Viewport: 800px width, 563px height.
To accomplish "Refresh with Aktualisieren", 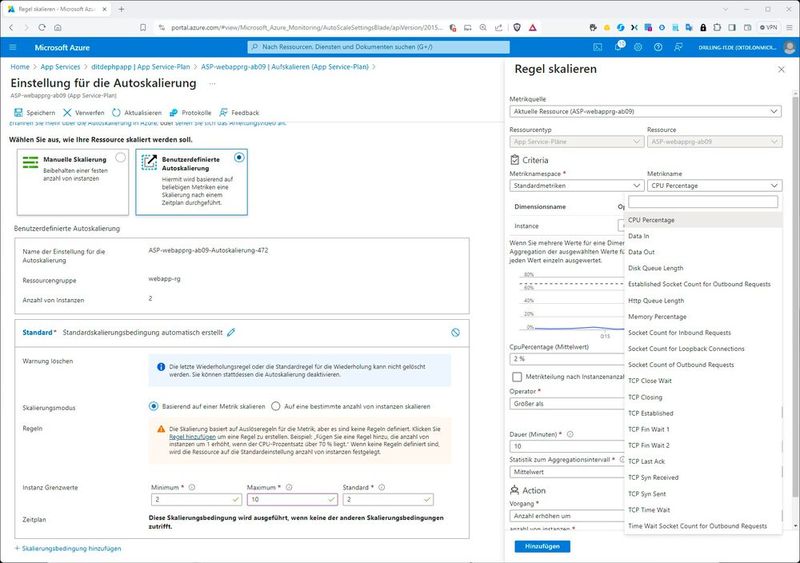I will click(x=137, y=113).
